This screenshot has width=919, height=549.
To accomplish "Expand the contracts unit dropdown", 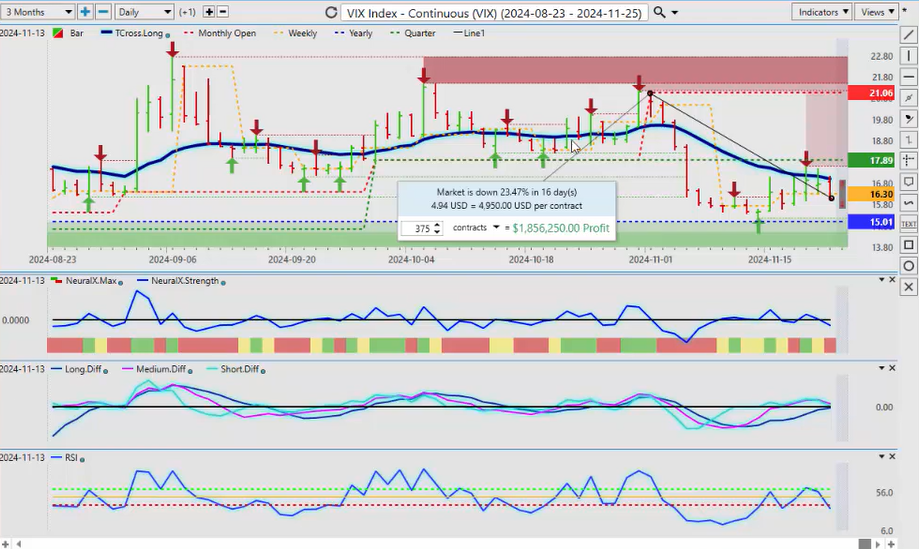I will click(x=476, y=228).
